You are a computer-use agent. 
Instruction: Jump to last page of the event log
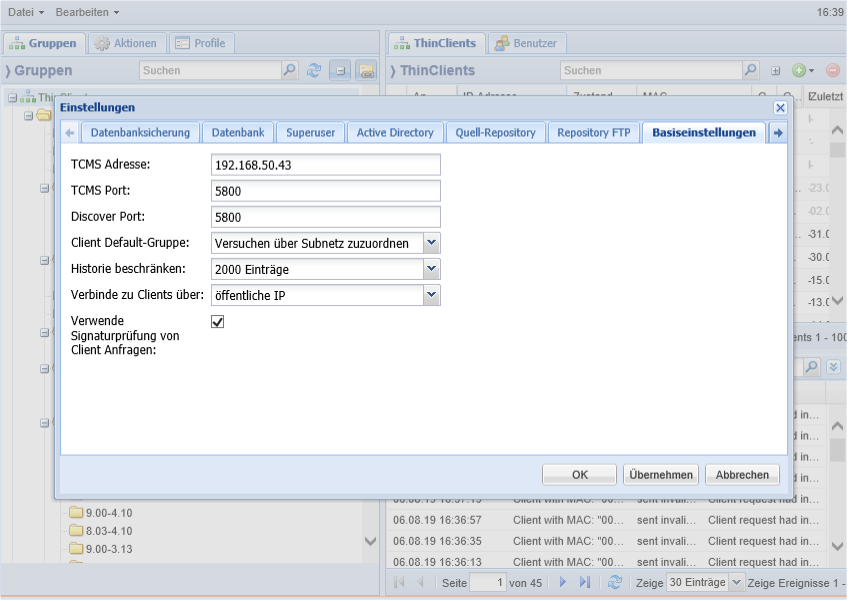click(585, 582)
